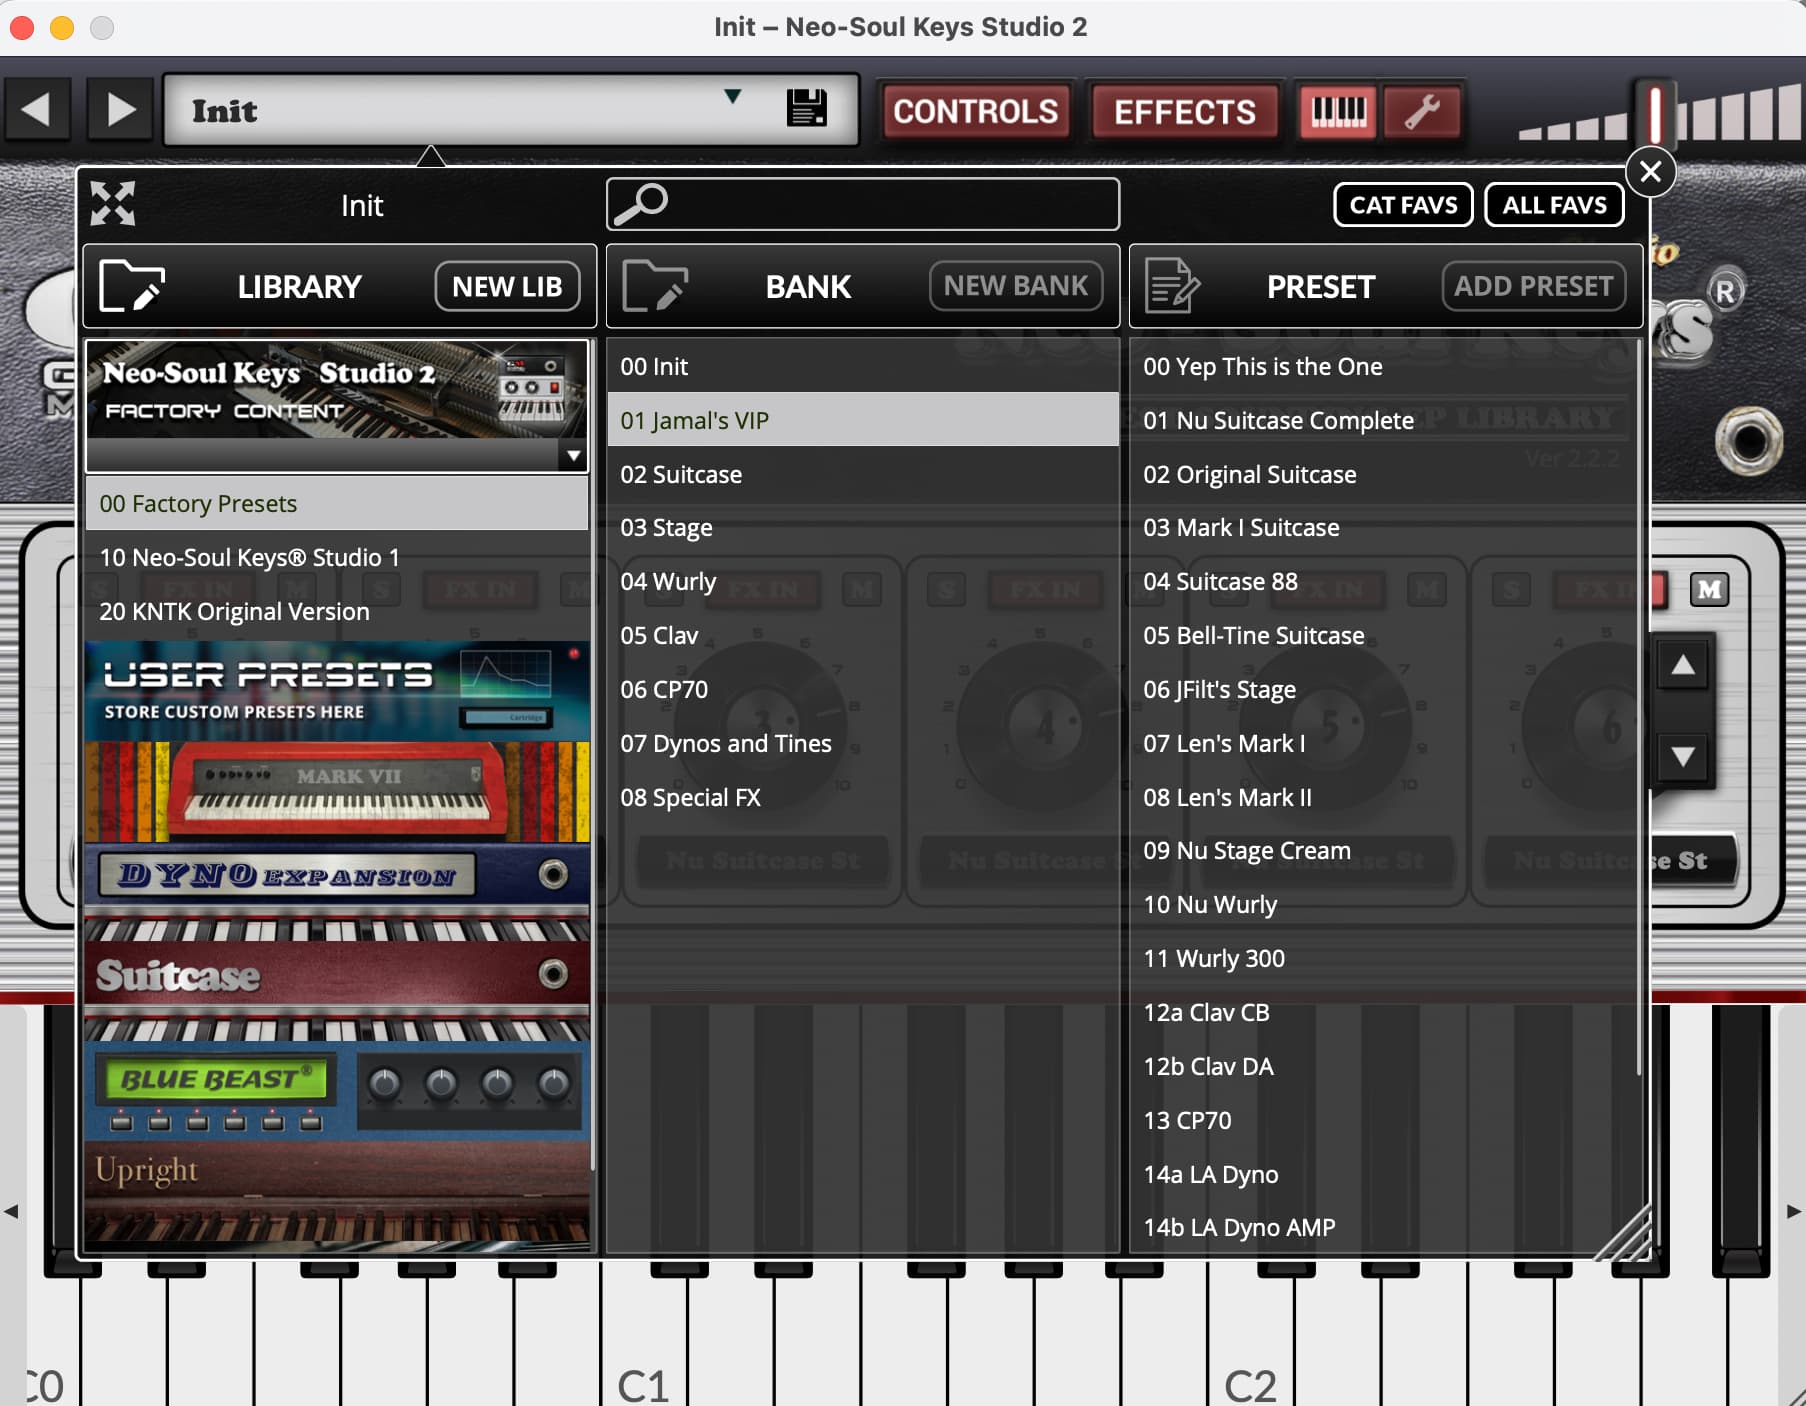1806x1406 pixels.
Task: Toggle the M button on channel strip
Action: tap(1709, 590)
